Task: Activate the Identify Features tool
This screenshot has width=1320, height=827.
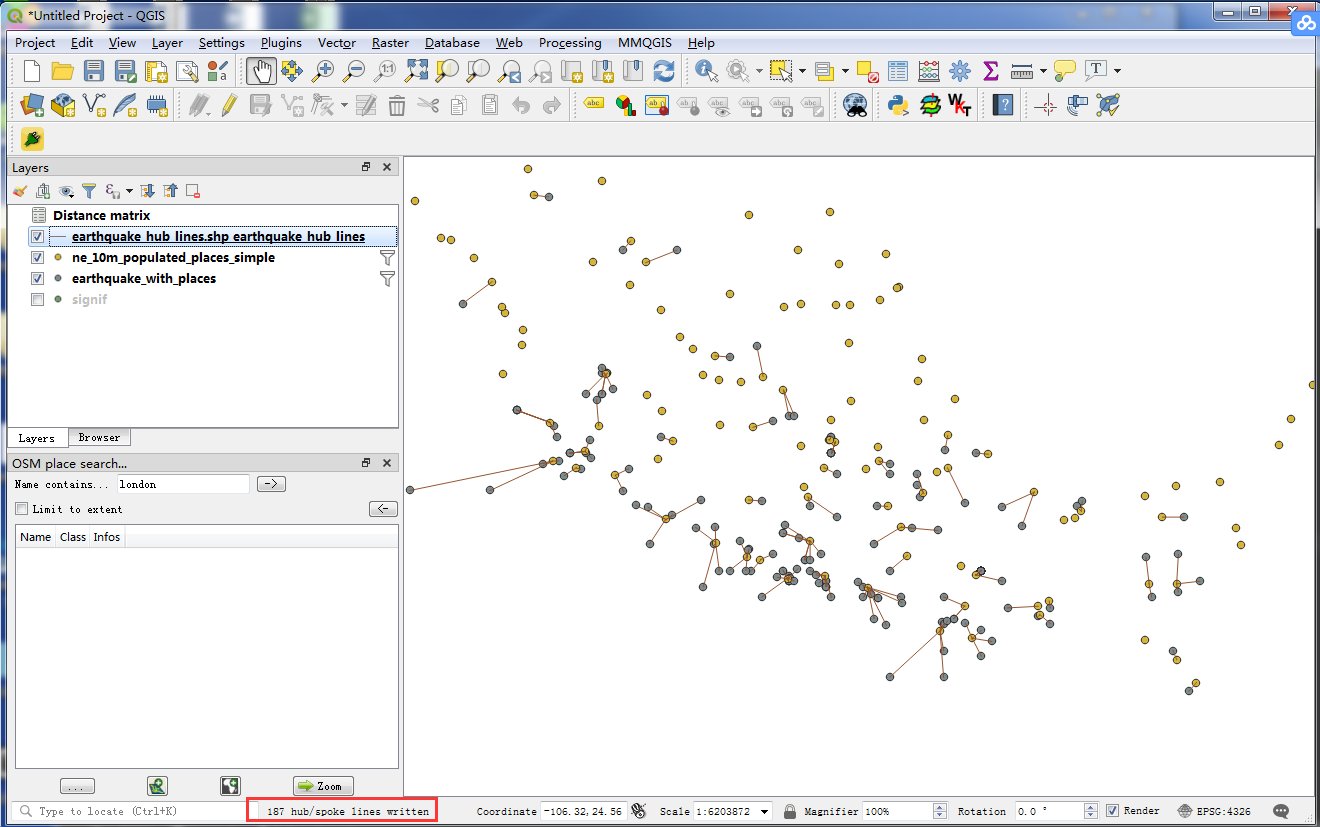Action: 707,71
